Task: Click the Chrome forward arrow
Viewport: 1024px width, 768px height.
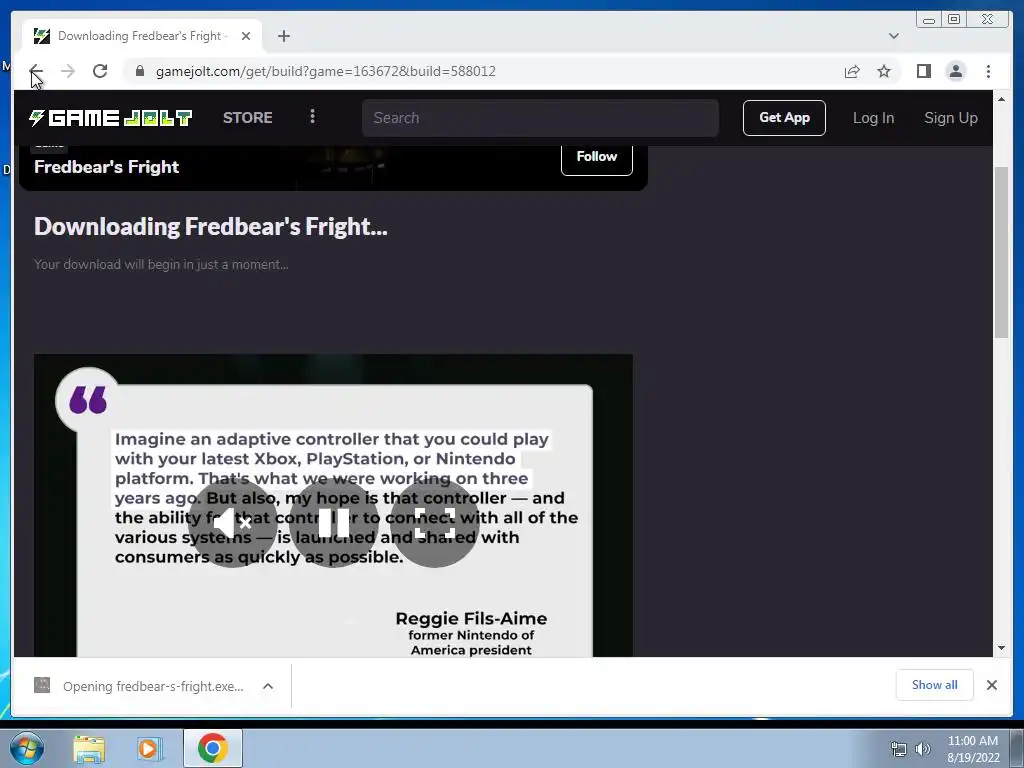Action: (68, 71)
